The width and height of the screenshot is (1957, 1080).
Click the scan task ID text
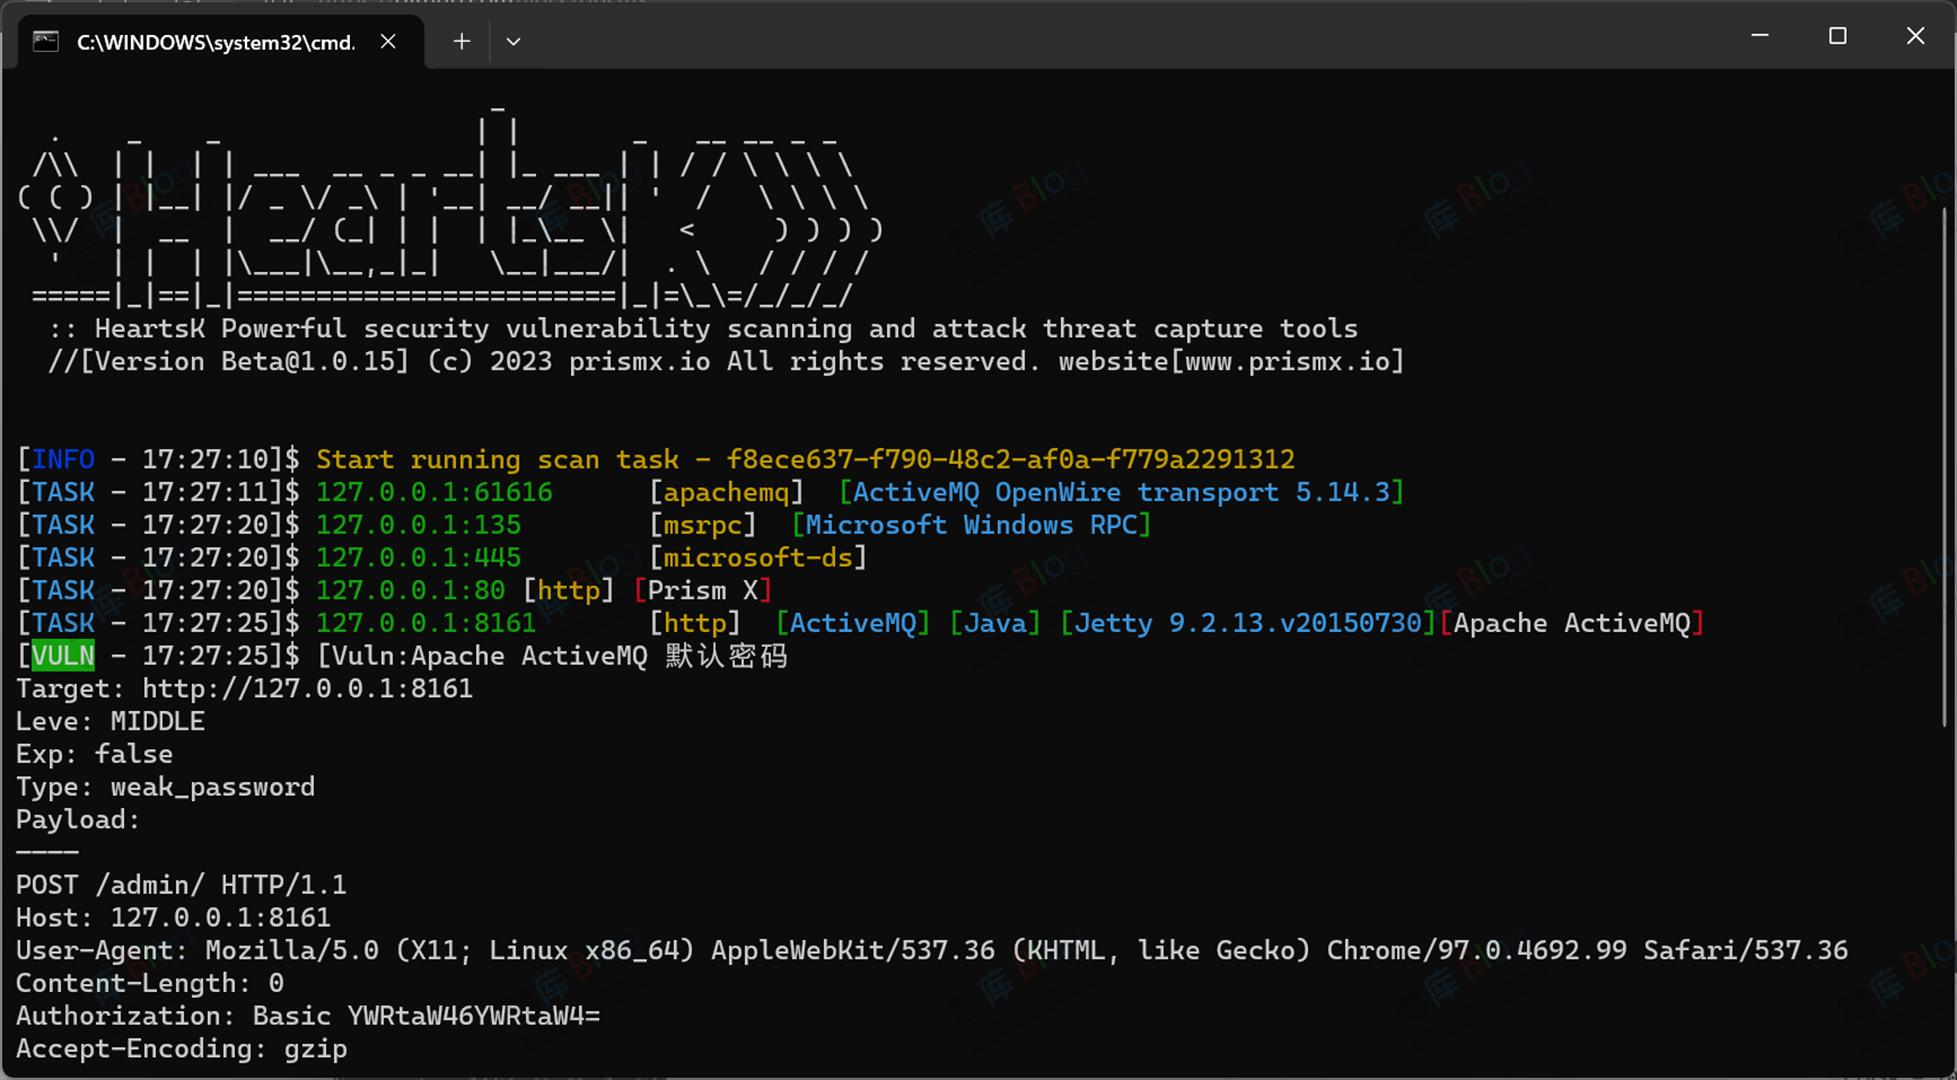(1010, 460)
